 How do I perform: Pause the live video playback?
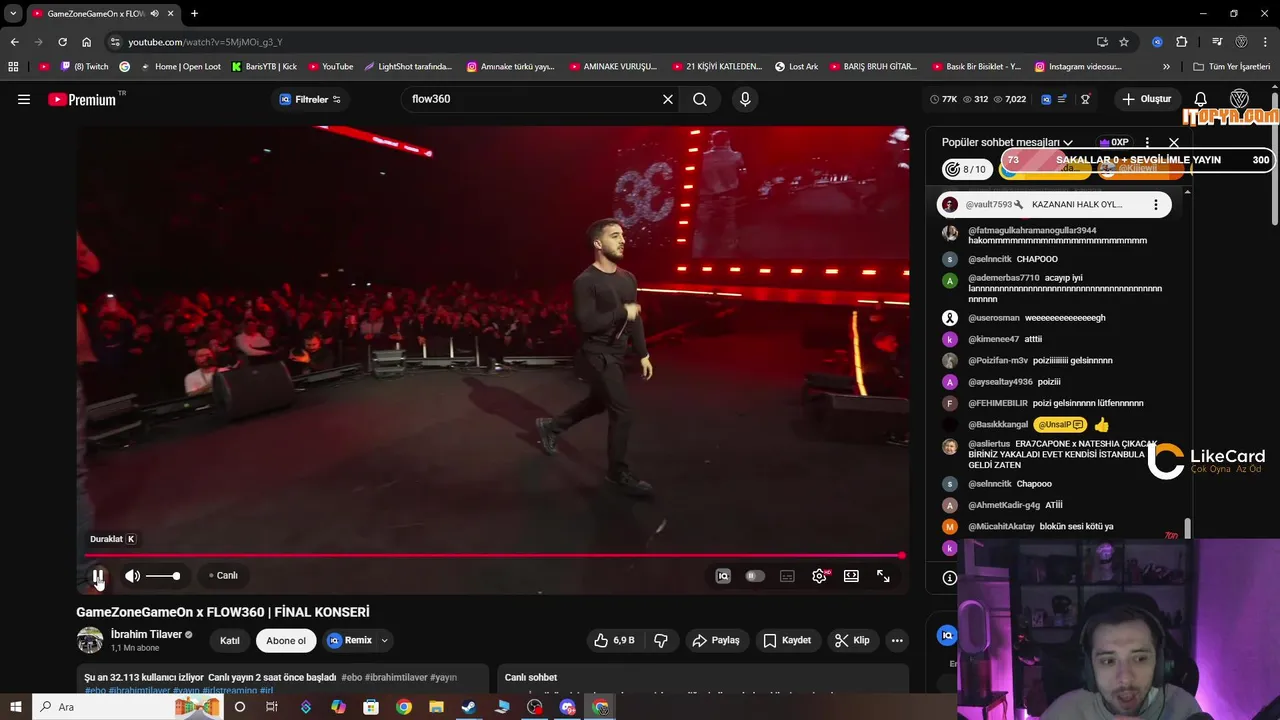coord(99,576)
